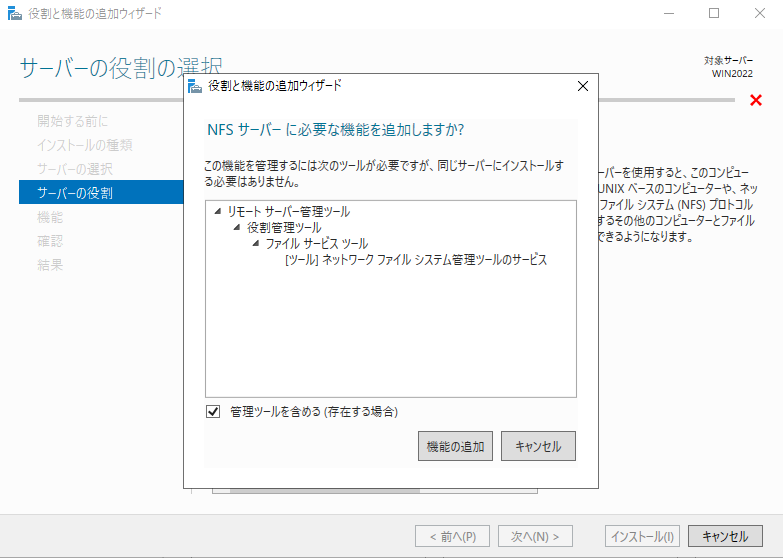
Task: Collapse the リモート サーバー管理ツール tree node
Action: (218, 212)
